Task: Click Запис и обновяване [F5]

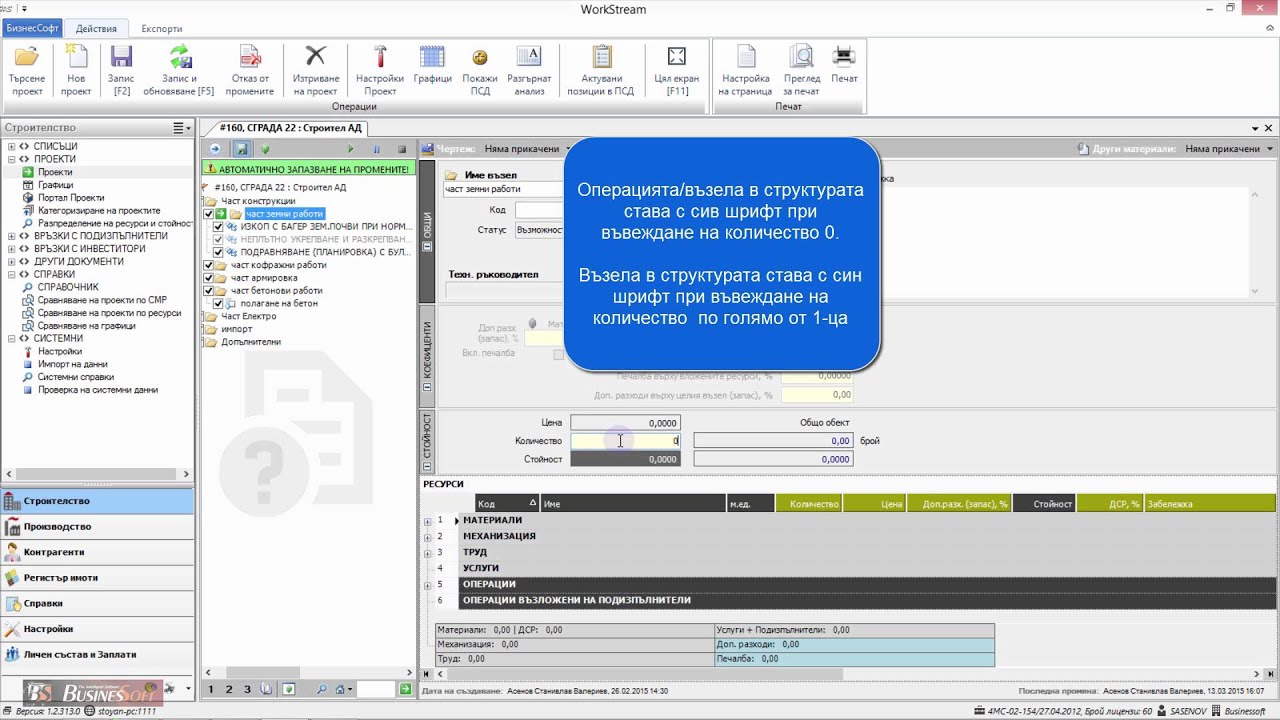Action: point(179,70)
